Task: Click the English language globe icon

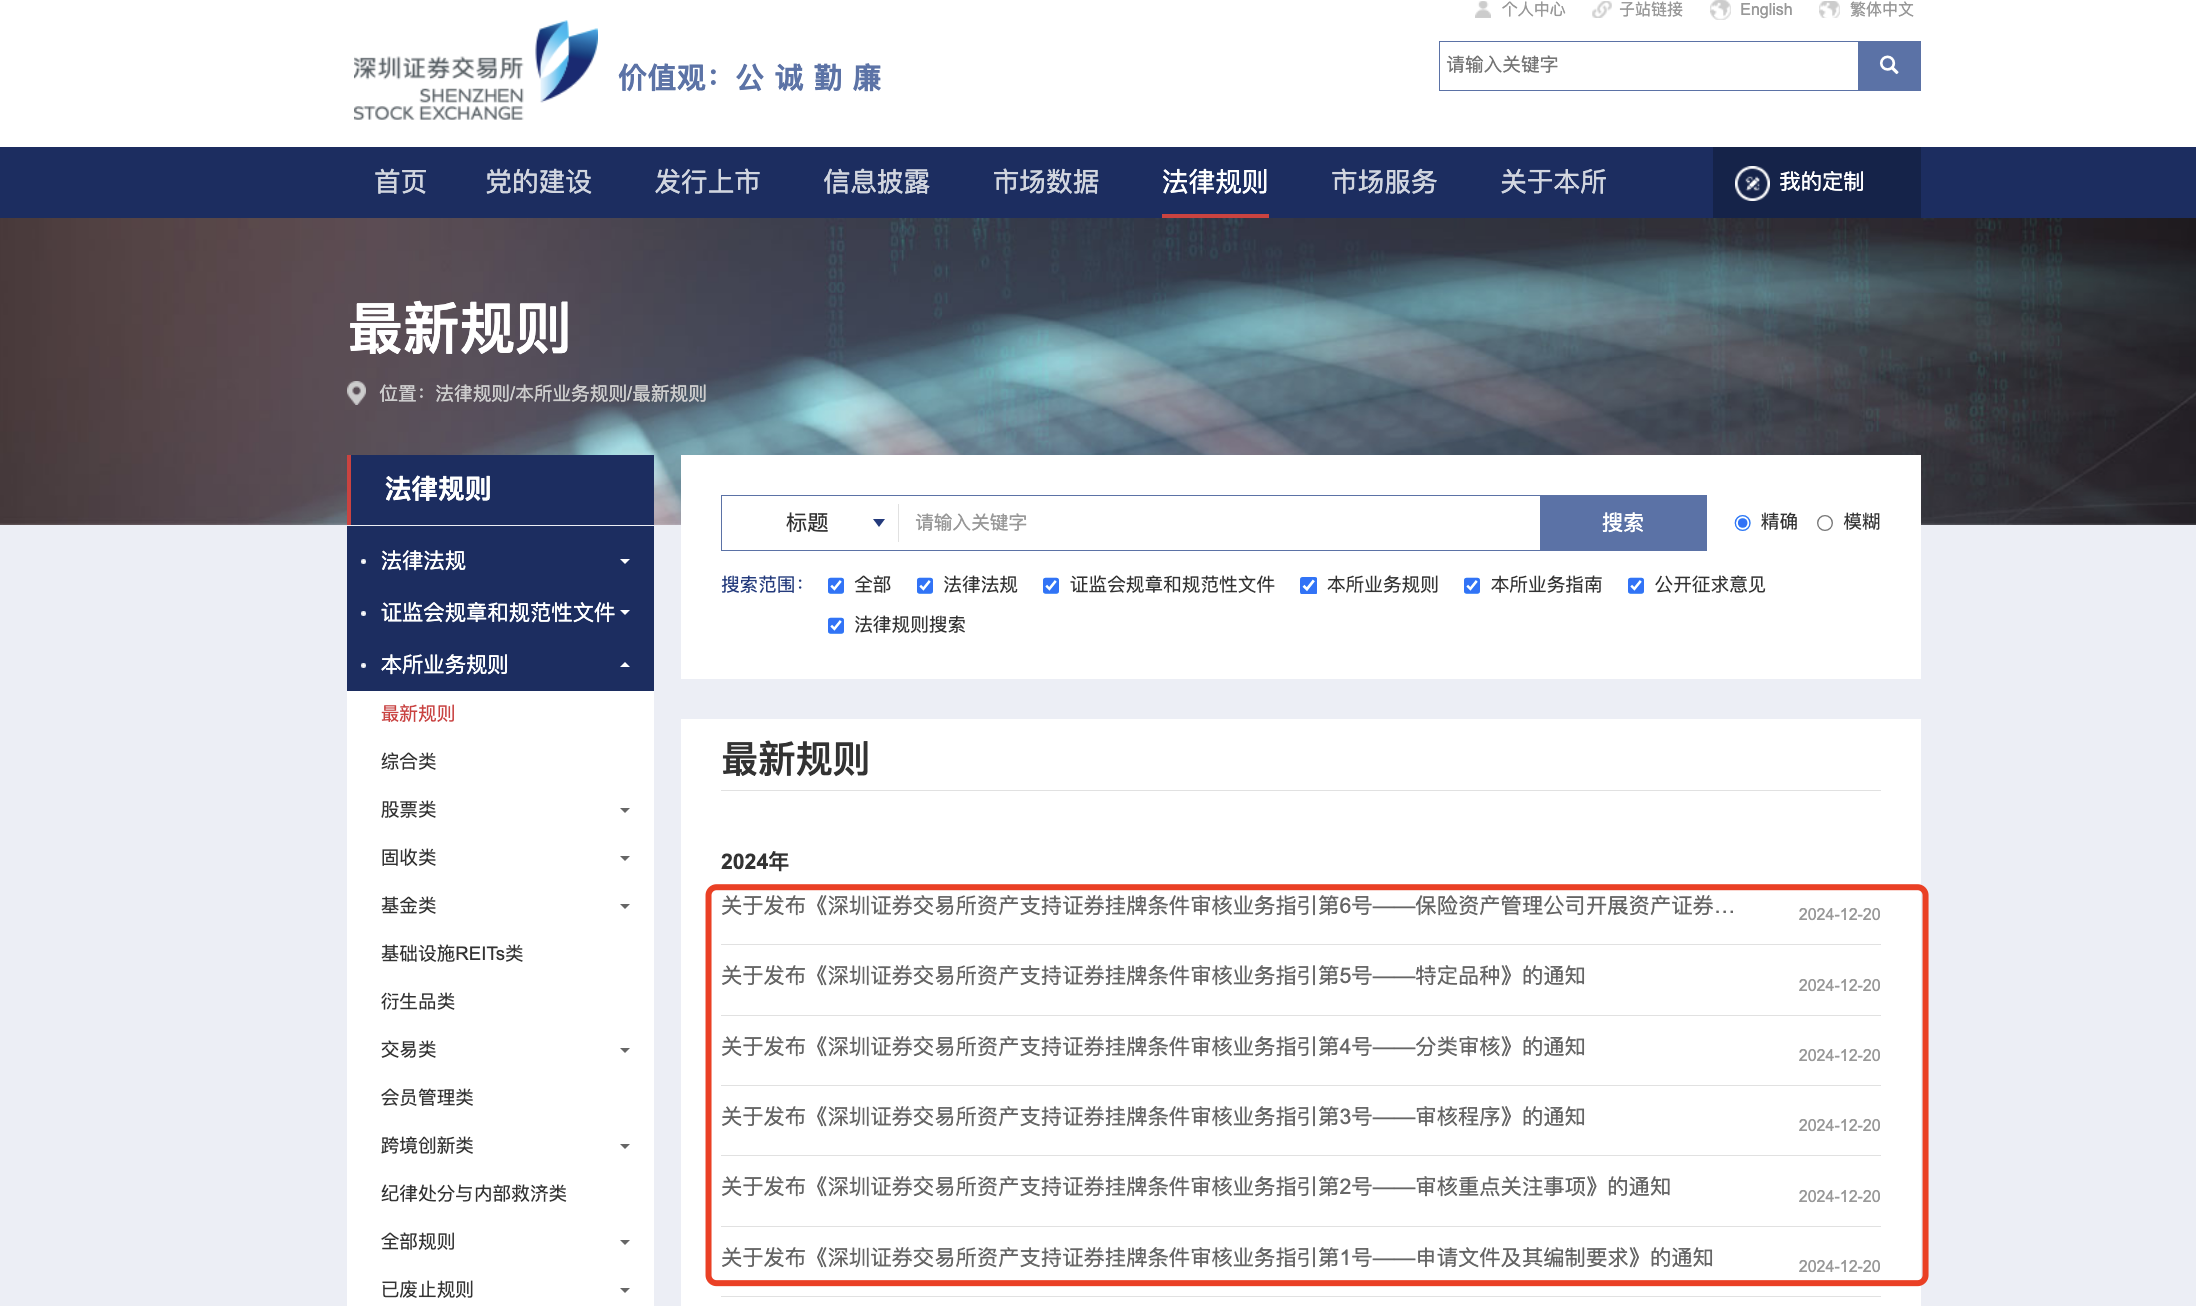Action: tap(1720, 10)
